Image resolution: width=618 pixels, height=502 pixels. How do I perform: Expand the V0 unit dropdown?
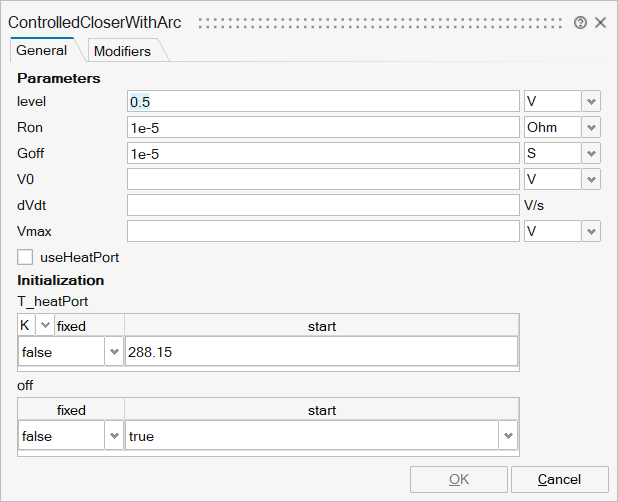coord(591,179)
